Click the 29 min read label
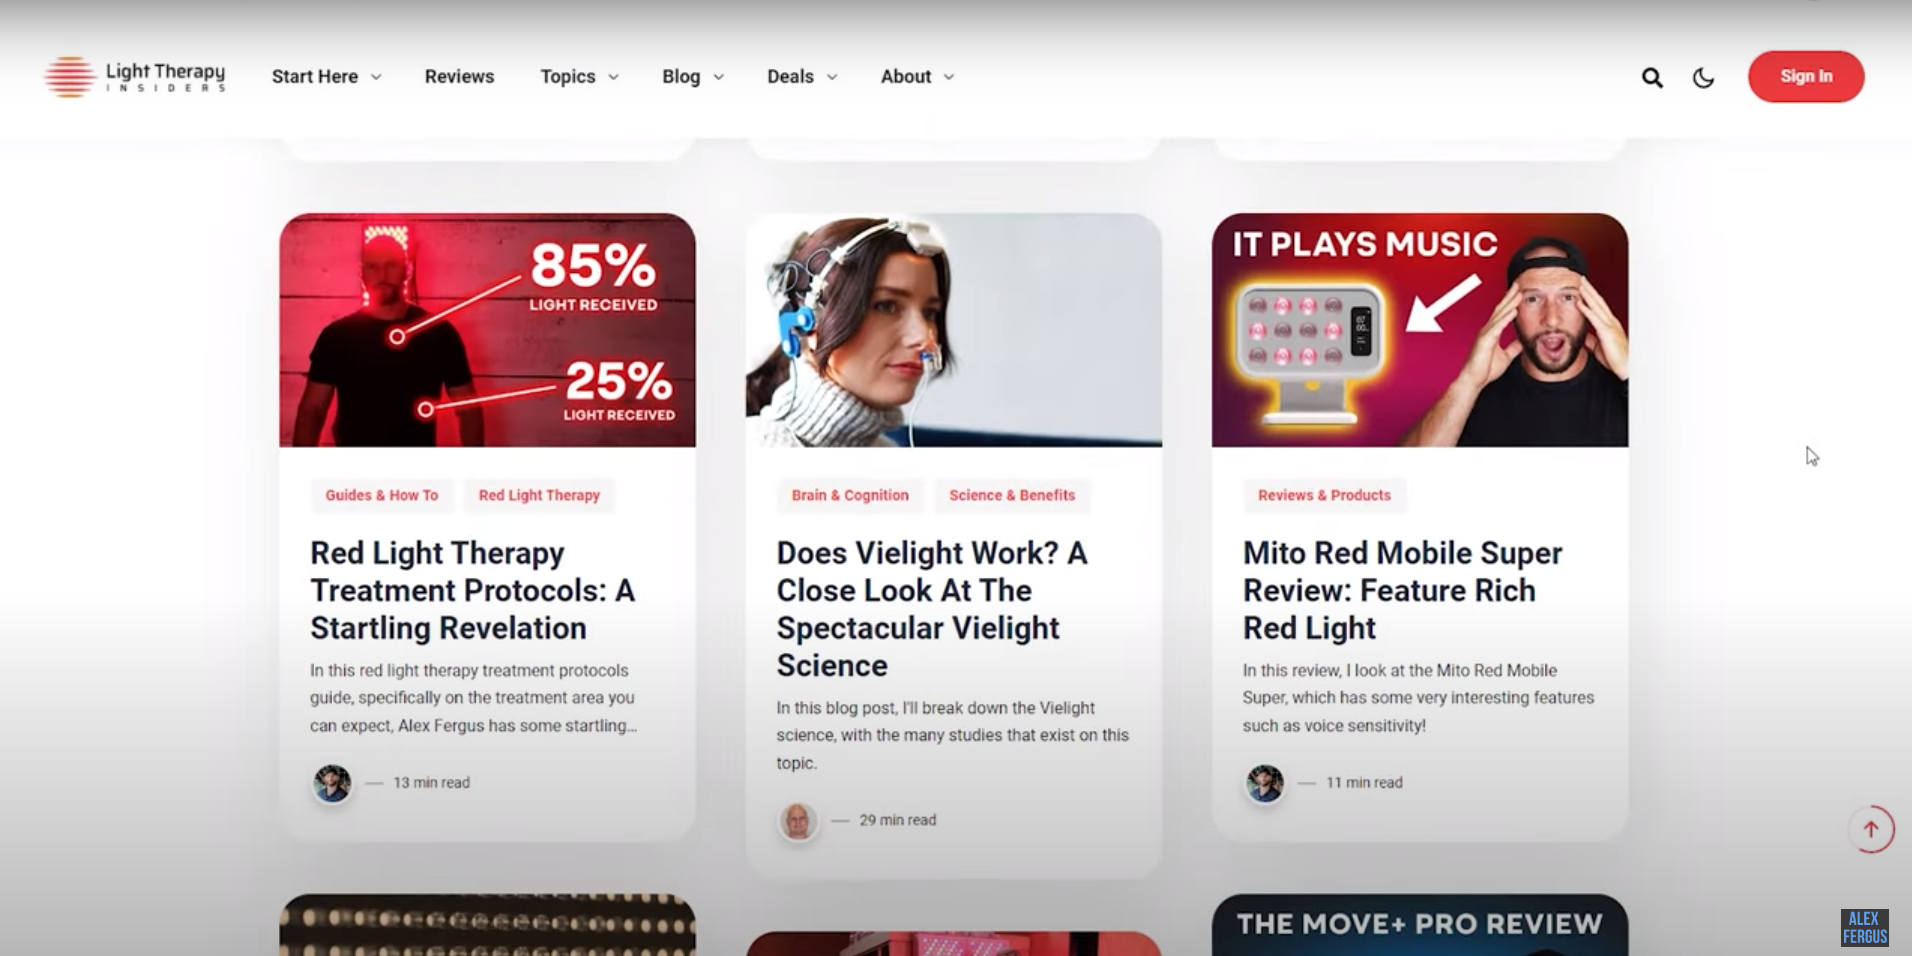The height and width of the screenshot is (956, 1912). 898,820
